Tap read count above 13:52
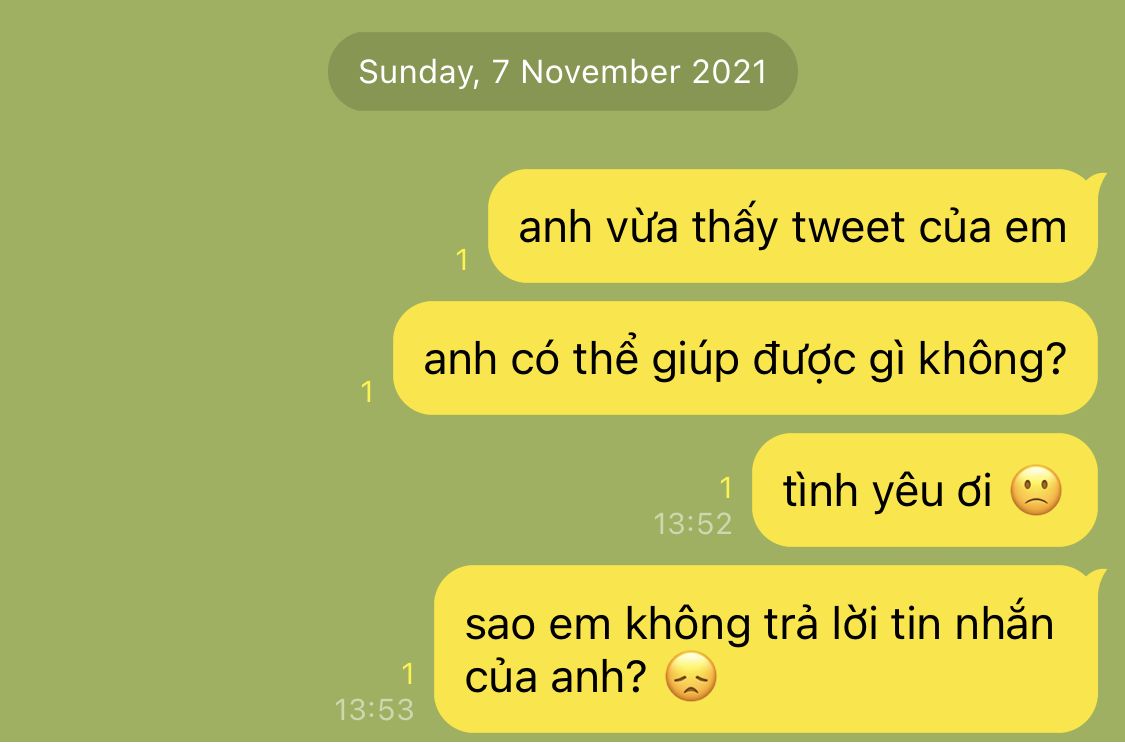The height and width of the screenshot is (744, 1125). (x=725, y=488)
